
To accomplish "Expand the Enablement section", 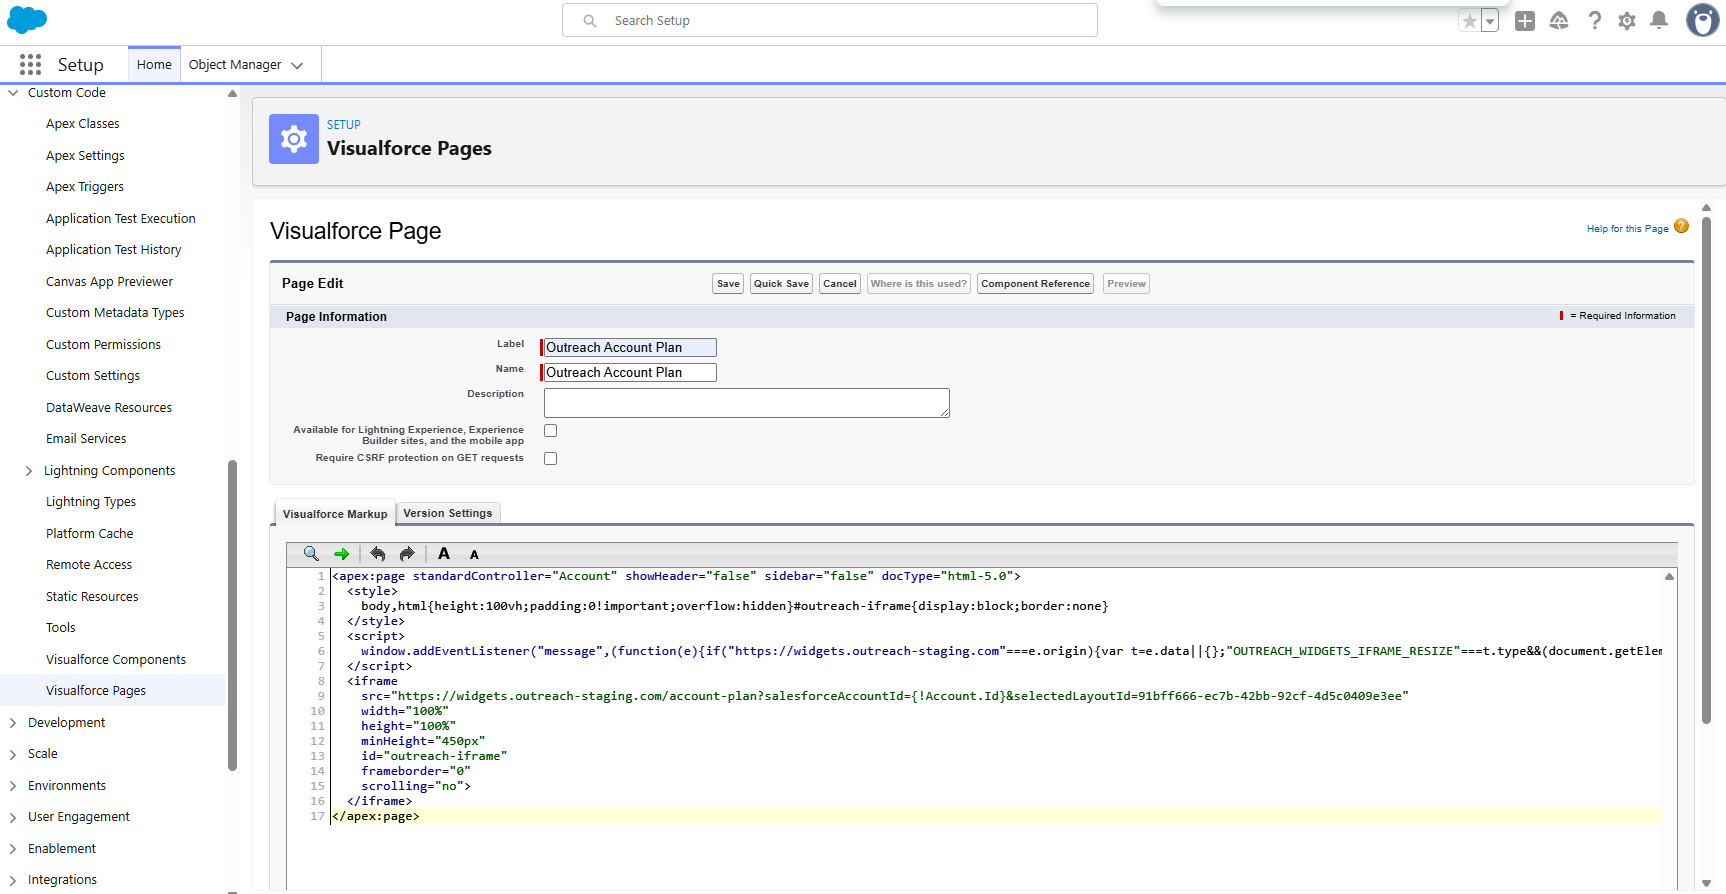I will 13,849.
